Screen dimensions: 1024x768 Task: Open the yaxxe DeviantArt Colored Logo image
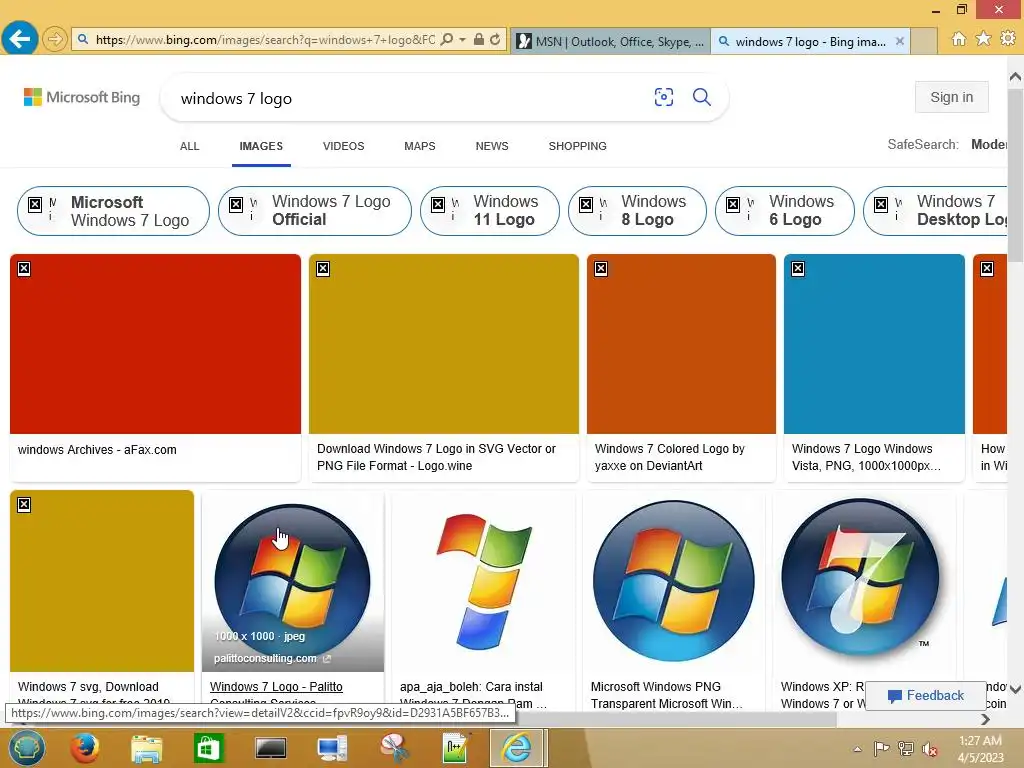[x=681, y=344]
